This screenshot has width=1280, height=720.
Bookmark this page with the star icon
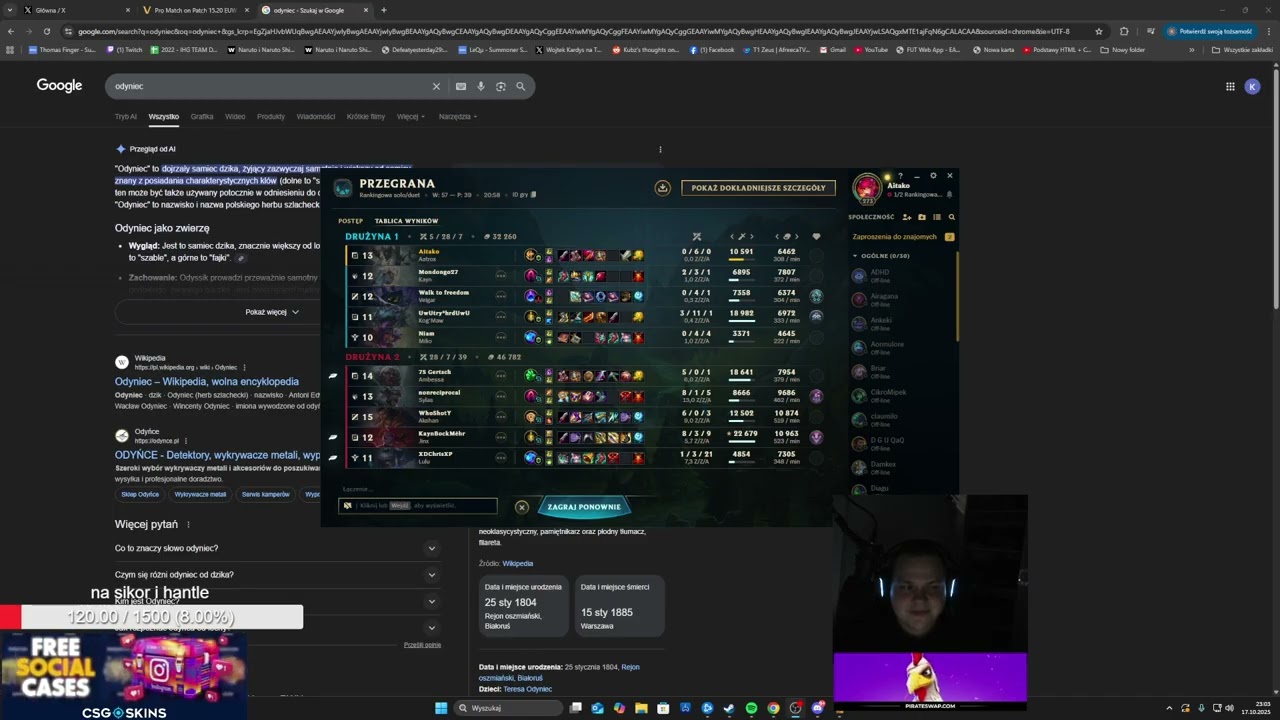pyautogui.click(x=1099, y=31)
